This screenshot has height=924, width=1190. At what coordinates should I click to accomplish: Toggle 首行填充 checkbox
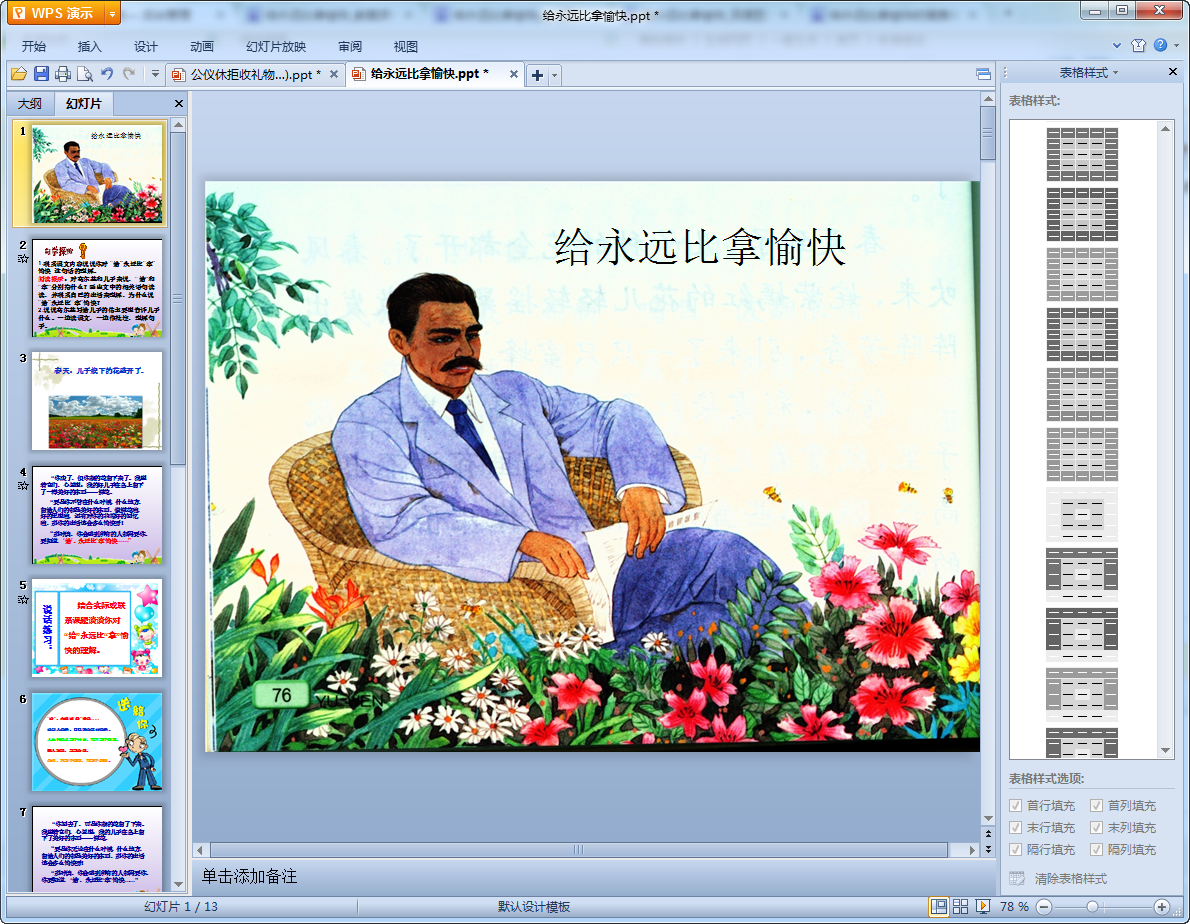click(x=1015, y=806)
